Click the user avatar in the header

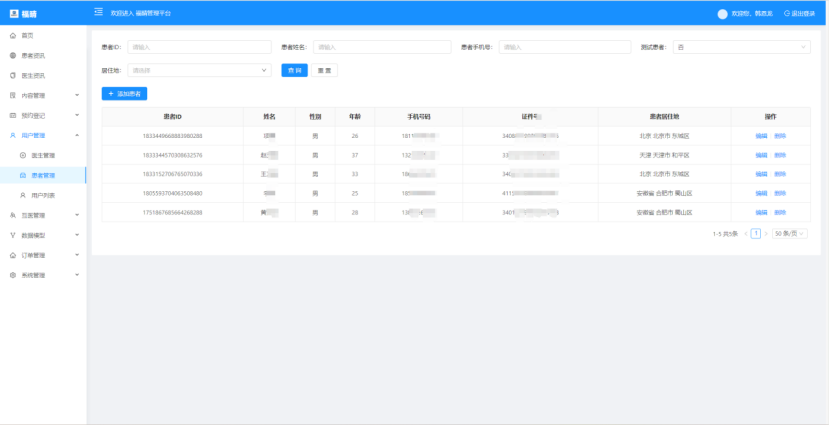723,13
